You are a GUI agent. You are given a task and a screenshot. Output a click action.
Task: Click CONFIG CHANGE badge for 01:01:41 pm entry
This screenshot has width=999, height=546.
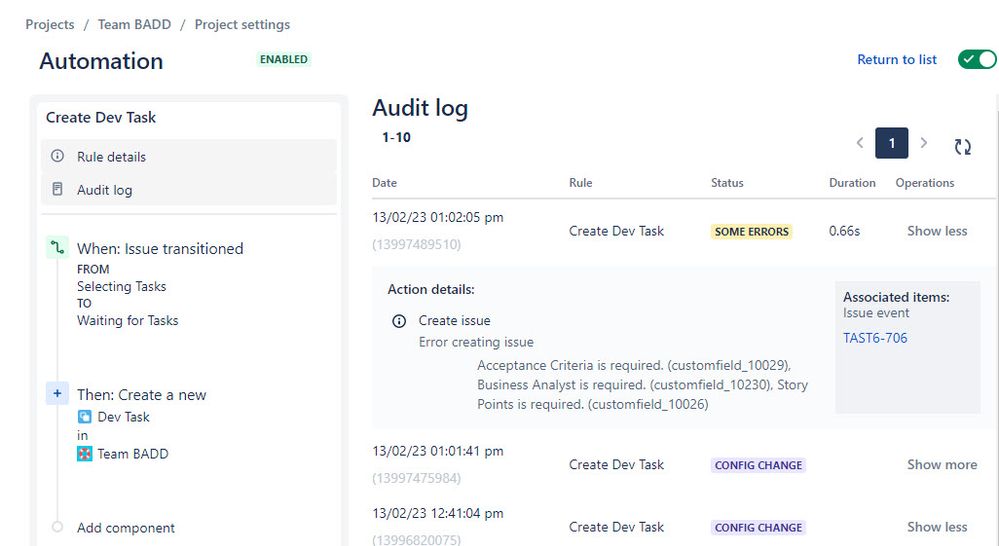[758, 465]
